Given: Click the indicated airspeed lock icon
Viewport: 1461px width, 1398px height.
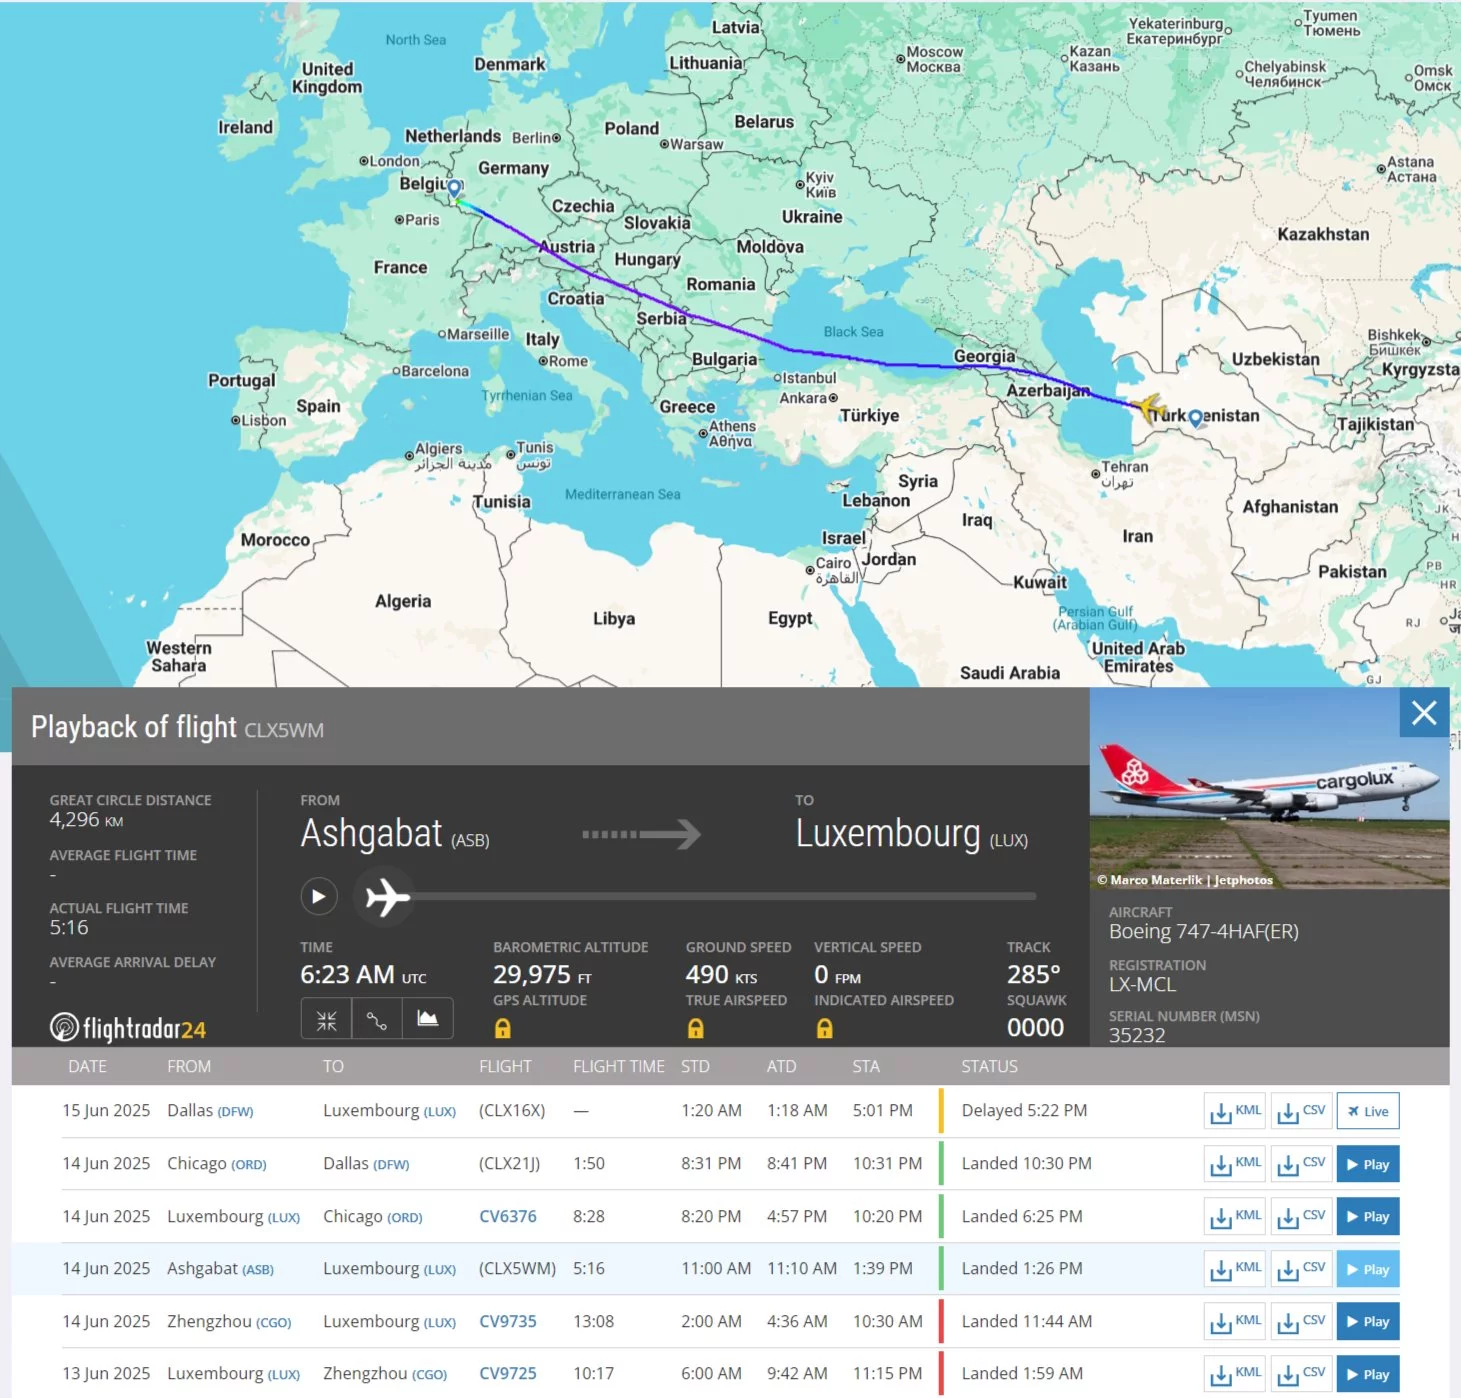Looking at the screenshot, I should tap(825, 1028).
